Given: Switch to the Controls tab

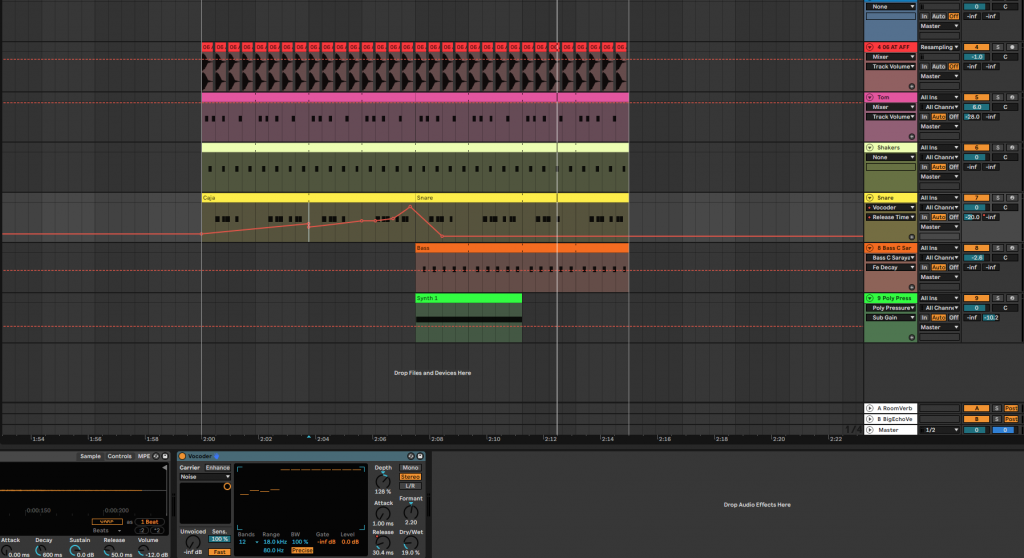Looking at the screenshot, I should click(x=120, y=456).
